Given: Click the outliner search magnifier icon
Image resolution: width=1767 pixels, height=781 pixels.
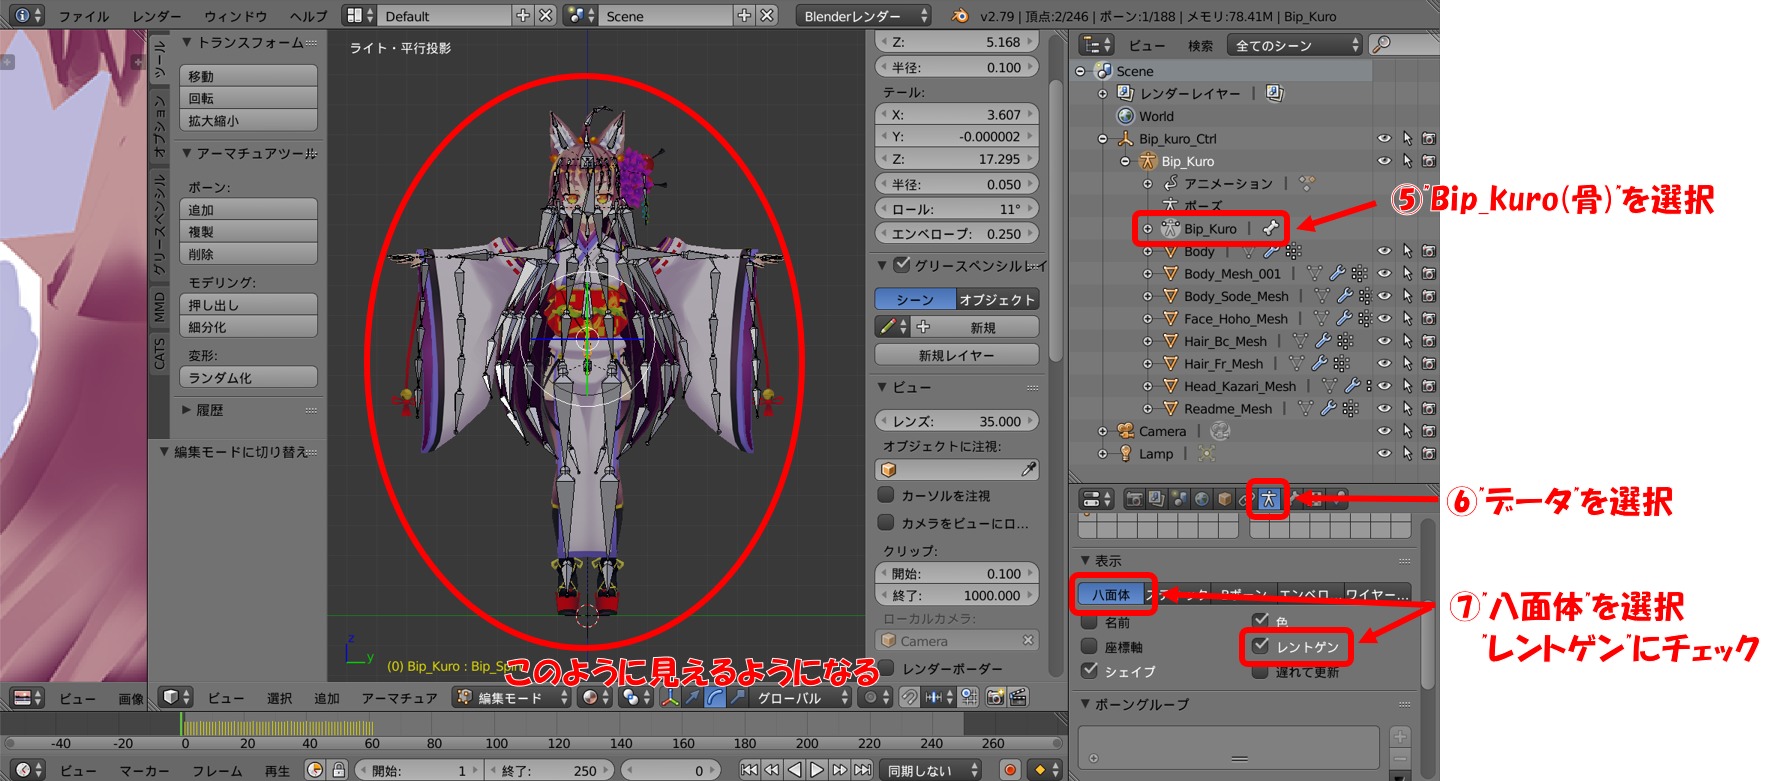Looking at the screenshot, I should coord(1382,45).
